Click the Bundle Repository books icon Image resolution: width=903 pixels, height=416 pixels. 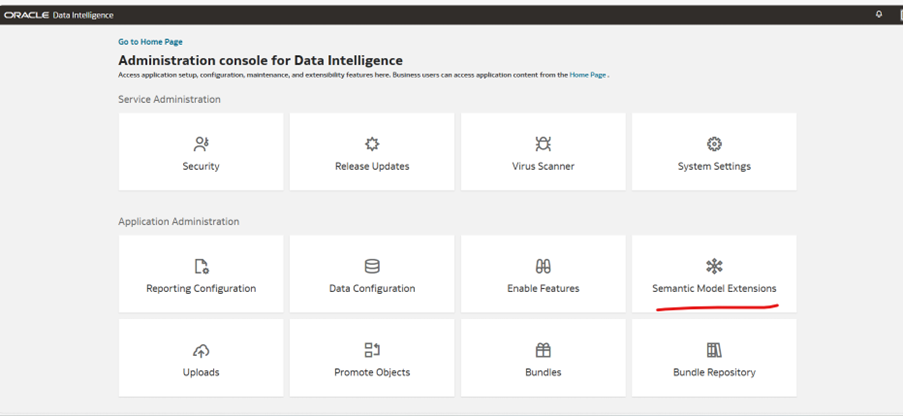[714, 350]
